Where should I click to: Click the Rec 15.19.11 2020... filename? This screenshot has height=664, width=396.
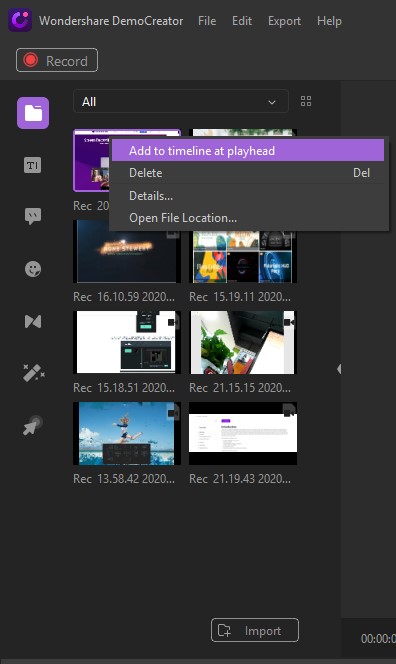pos(240,297)
